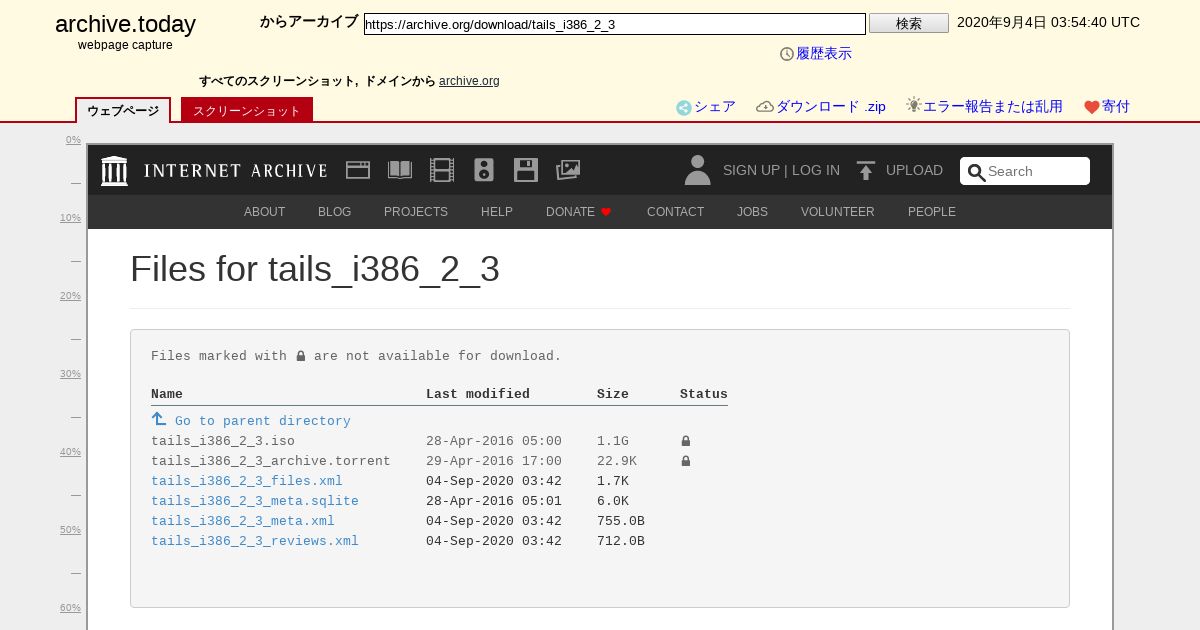
Task: Open DONATE in the navigation bar
Action: tap(571, 212)
